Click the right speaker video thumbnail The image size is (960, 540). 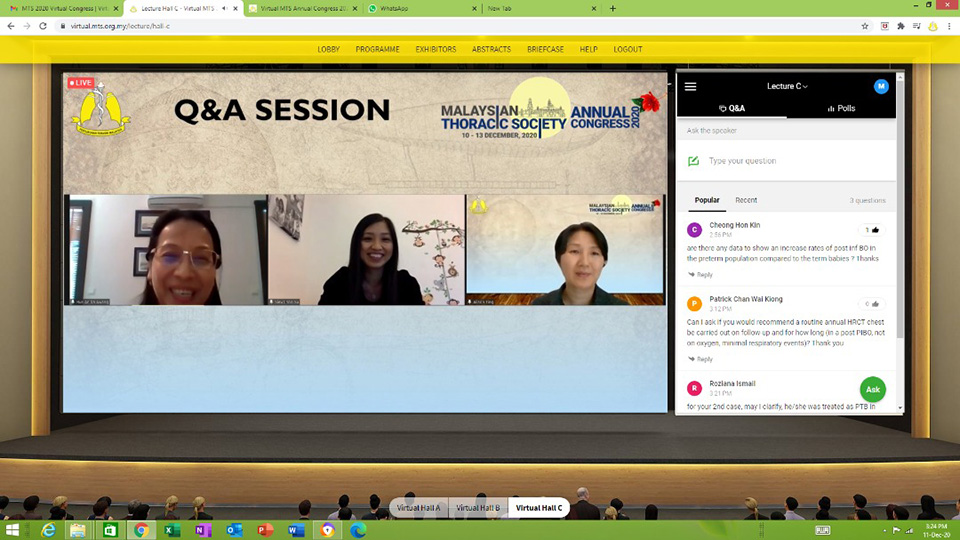[x=565, y=250]
